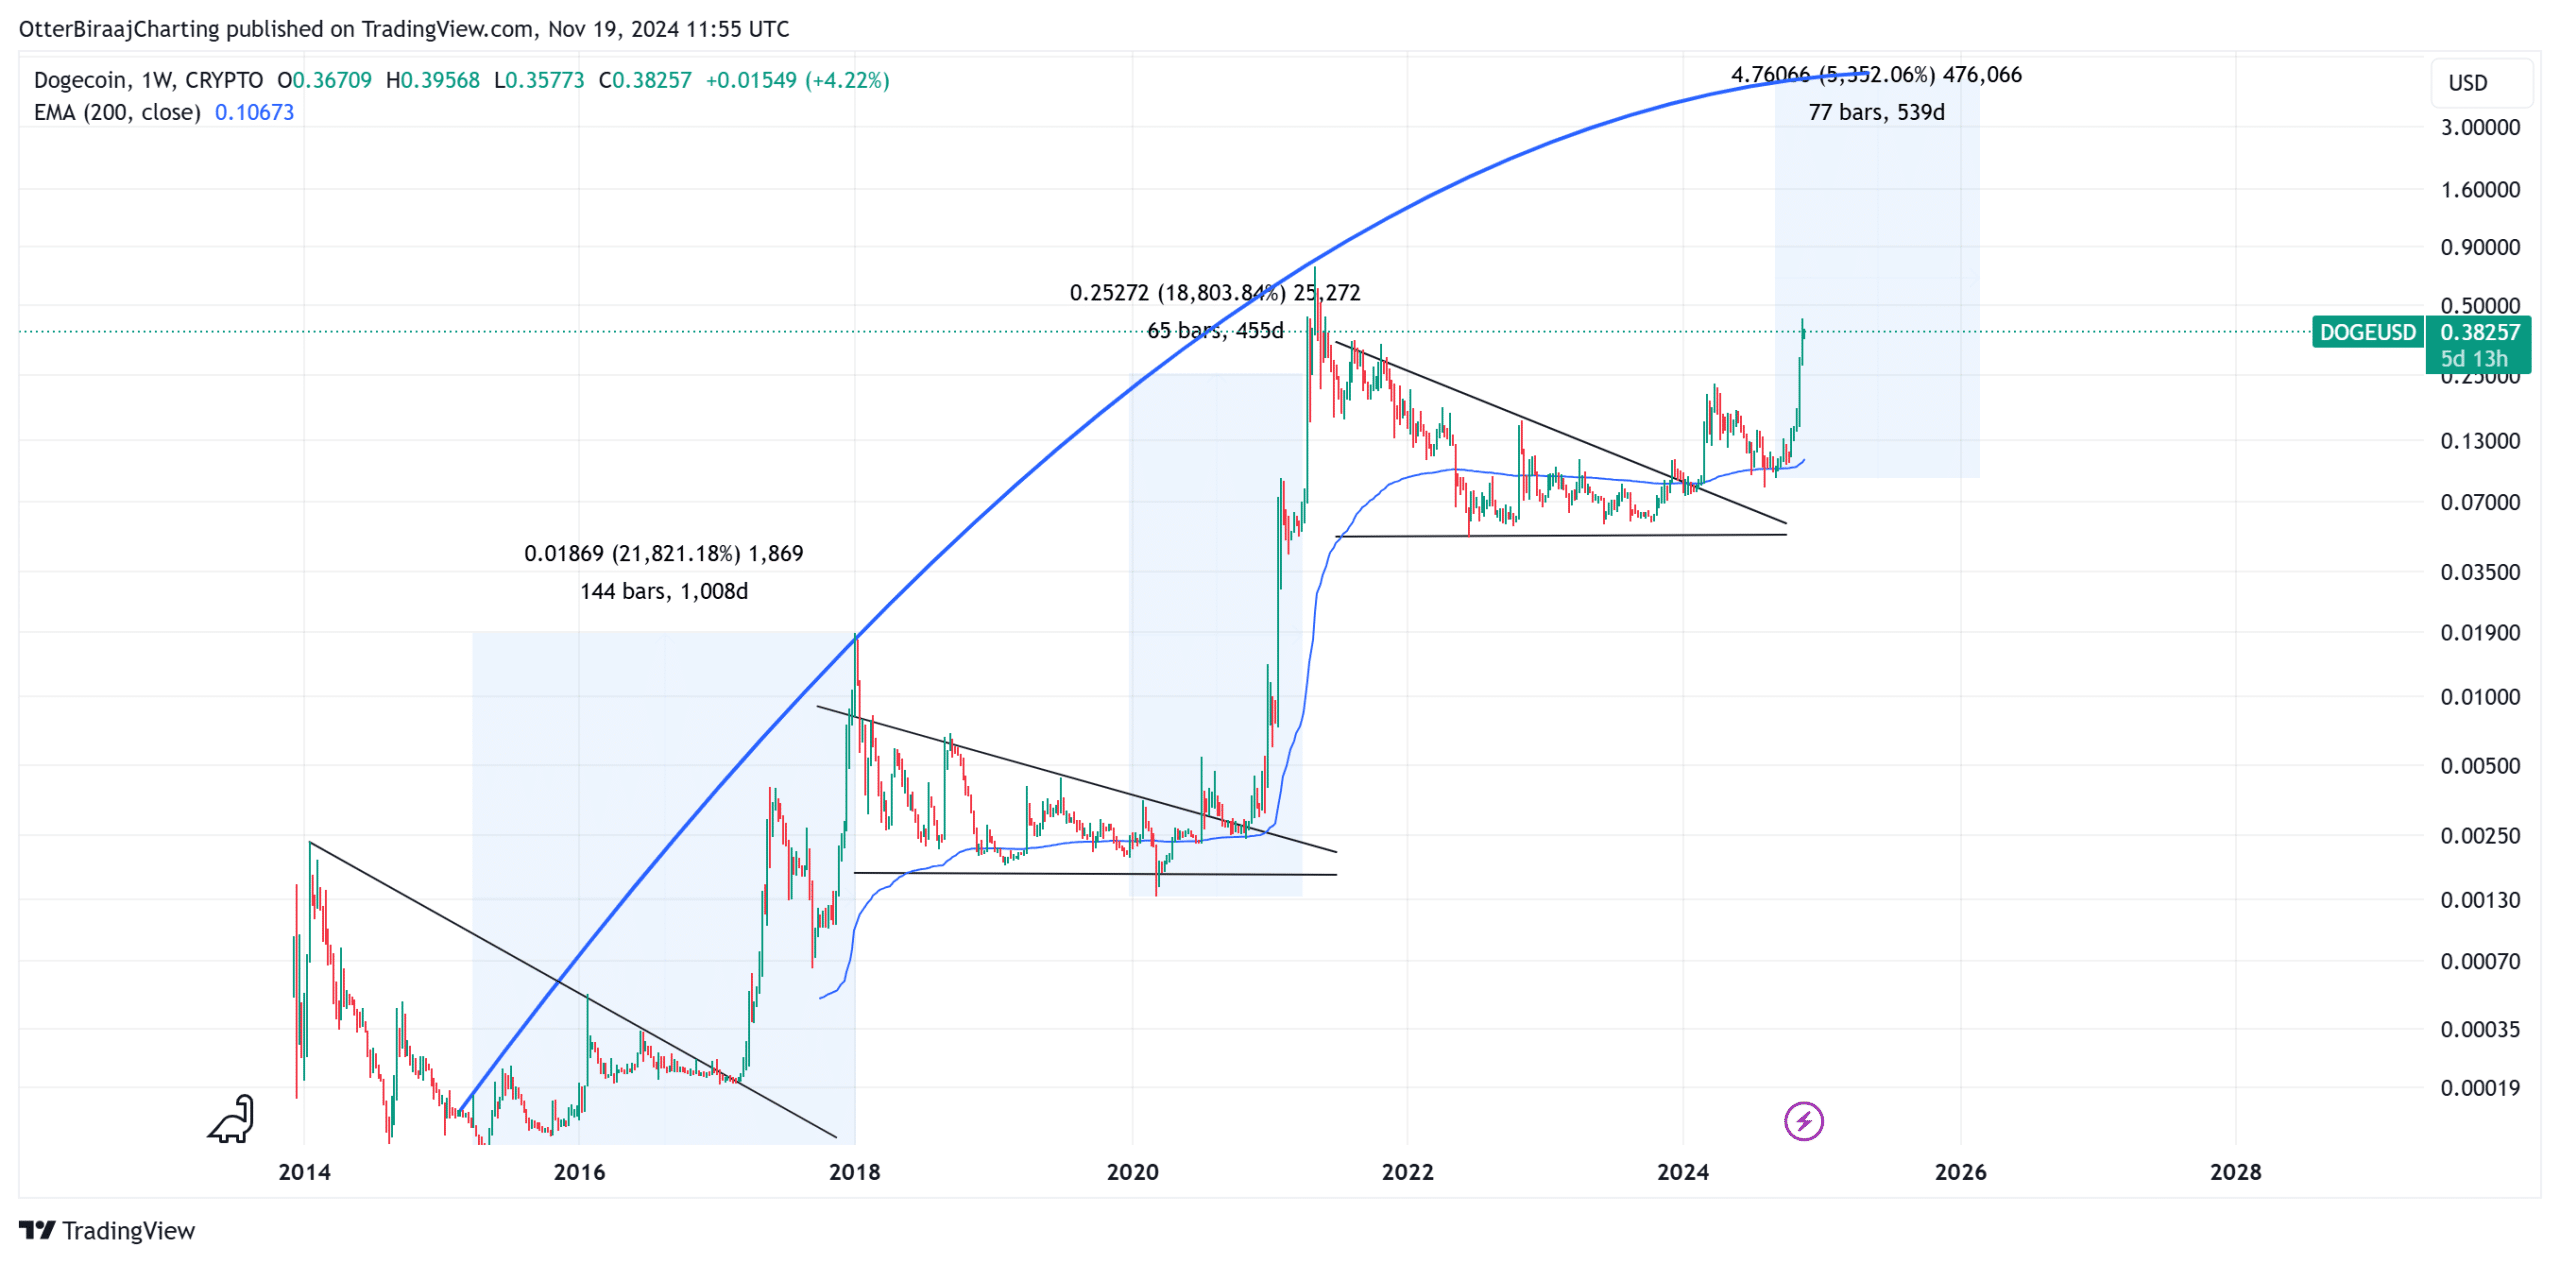Click the 0.00070 price axis label
2560x1264 pixels.
coord(2479,960)
